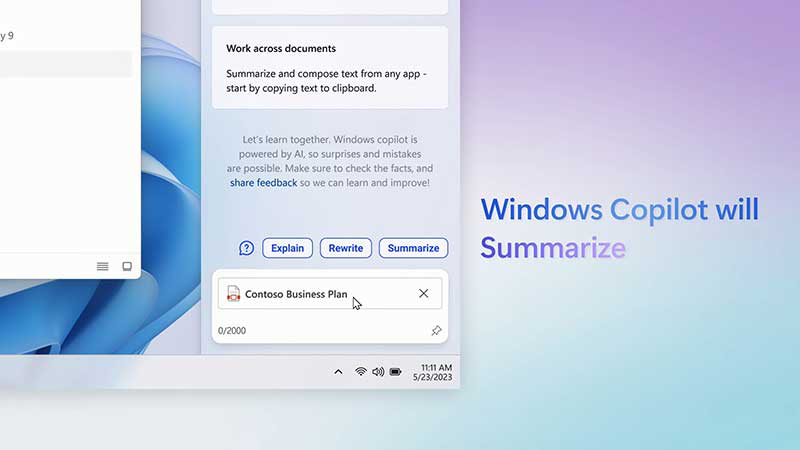The width and height of the screenshot is (800, 450).
Task: Show hidden icons with taskbar chevron
Action: [338, 372]
